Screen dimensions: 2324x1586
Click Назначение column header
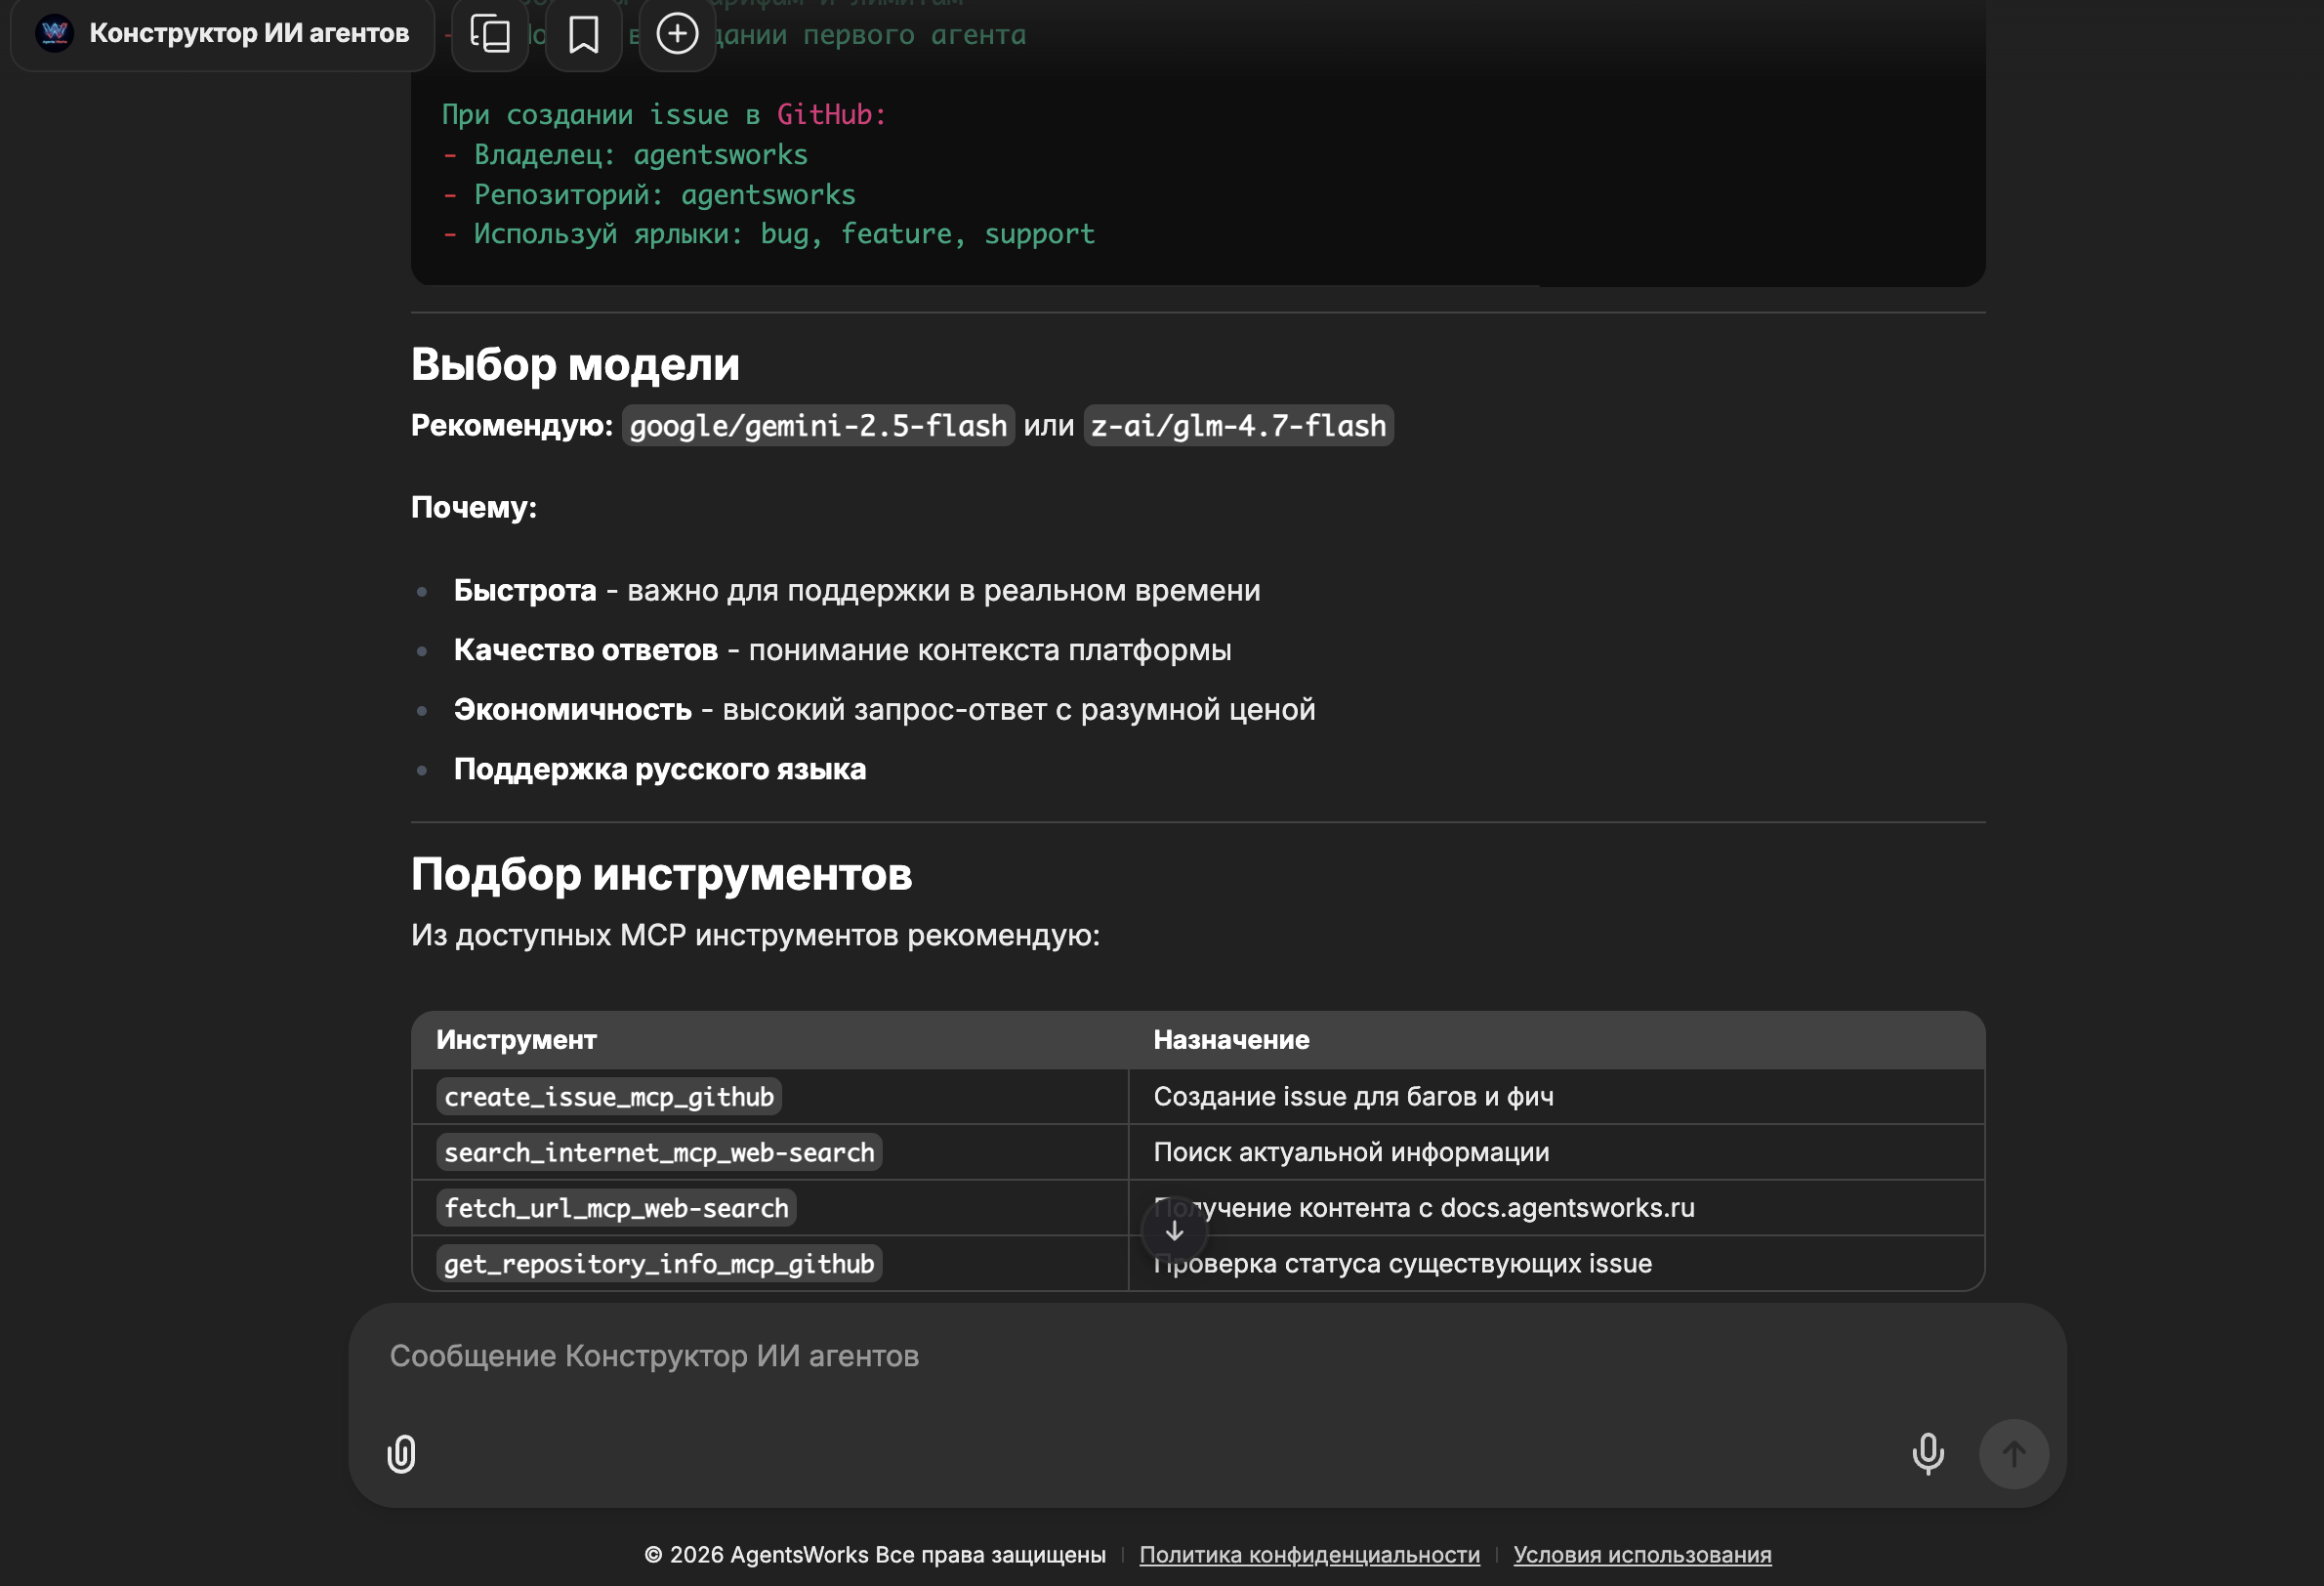pos(1231,1040)
